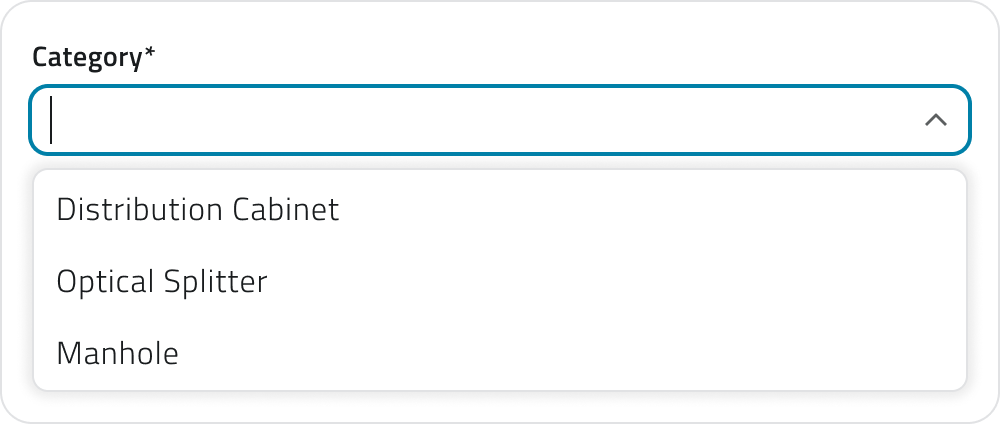The height and width of the screenshot is (424, 1000).
Task: Hide the category options via chevron
Action: pyautogui.click(x=935, y=121)
